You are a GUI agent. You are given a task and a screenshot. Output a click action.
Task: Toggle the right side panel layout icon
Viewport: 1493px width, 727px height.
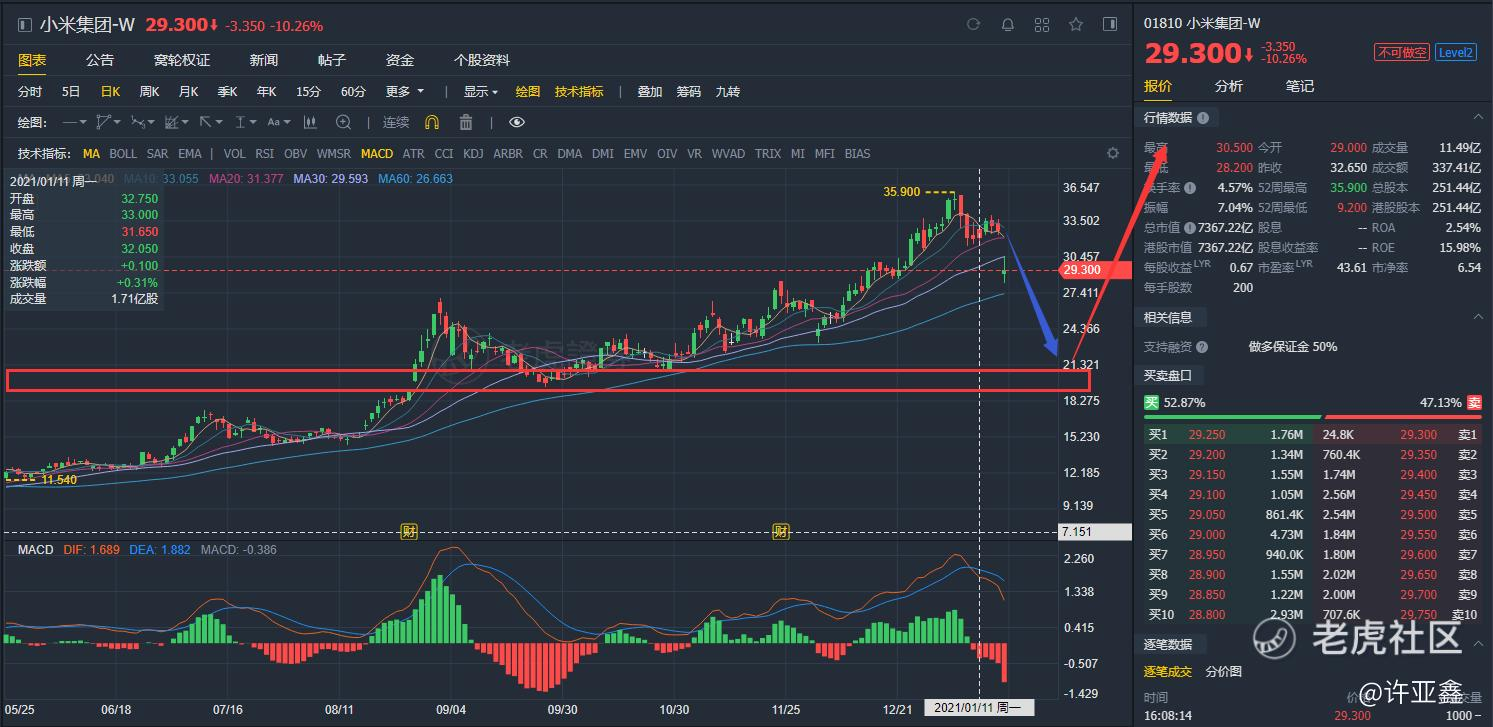(1110, 25)
